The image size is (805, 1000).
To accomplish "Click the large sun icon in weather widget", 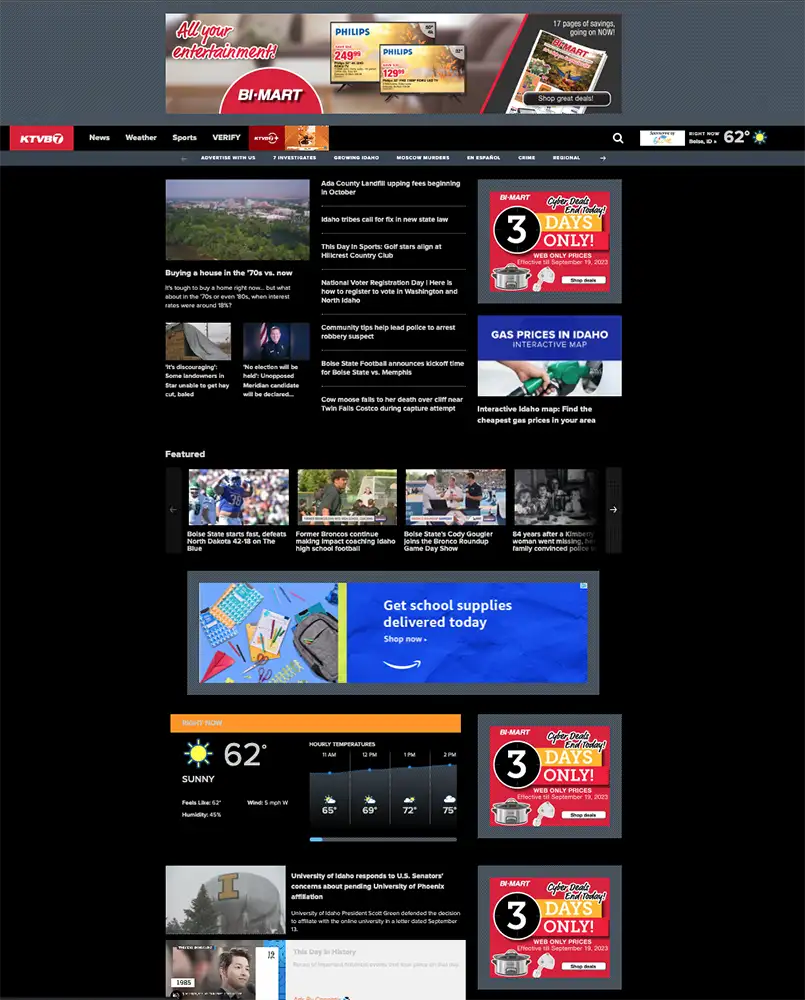I will (x=198, y=753).
